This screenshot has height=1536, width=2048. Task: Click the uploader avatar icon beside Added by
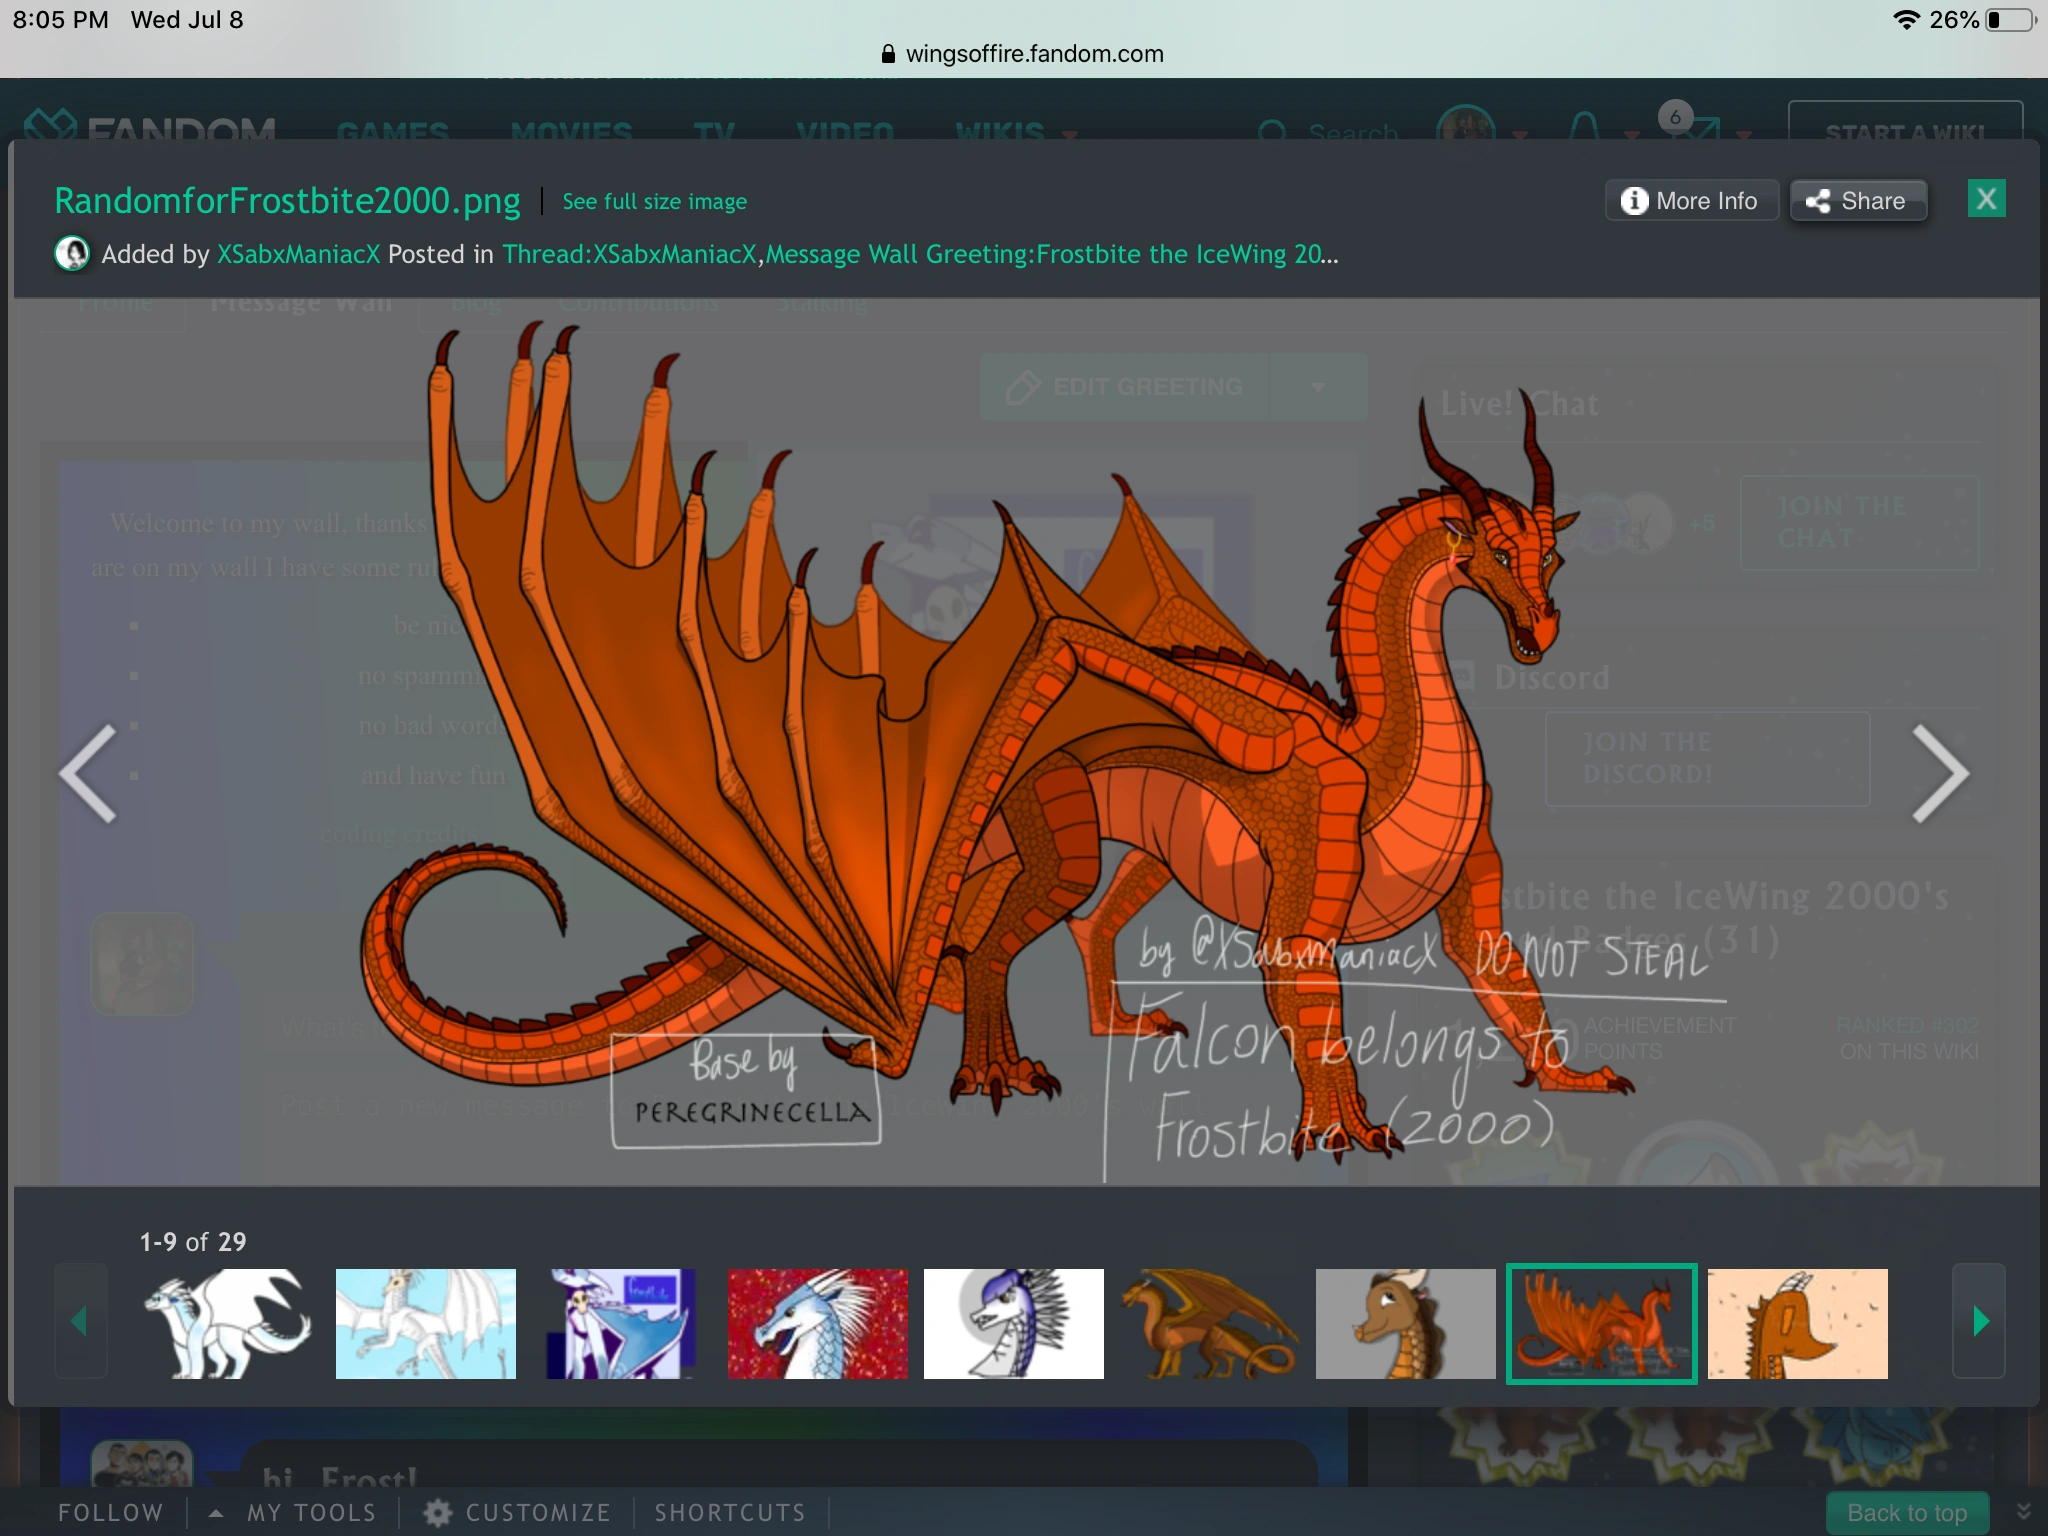point(72,254)
